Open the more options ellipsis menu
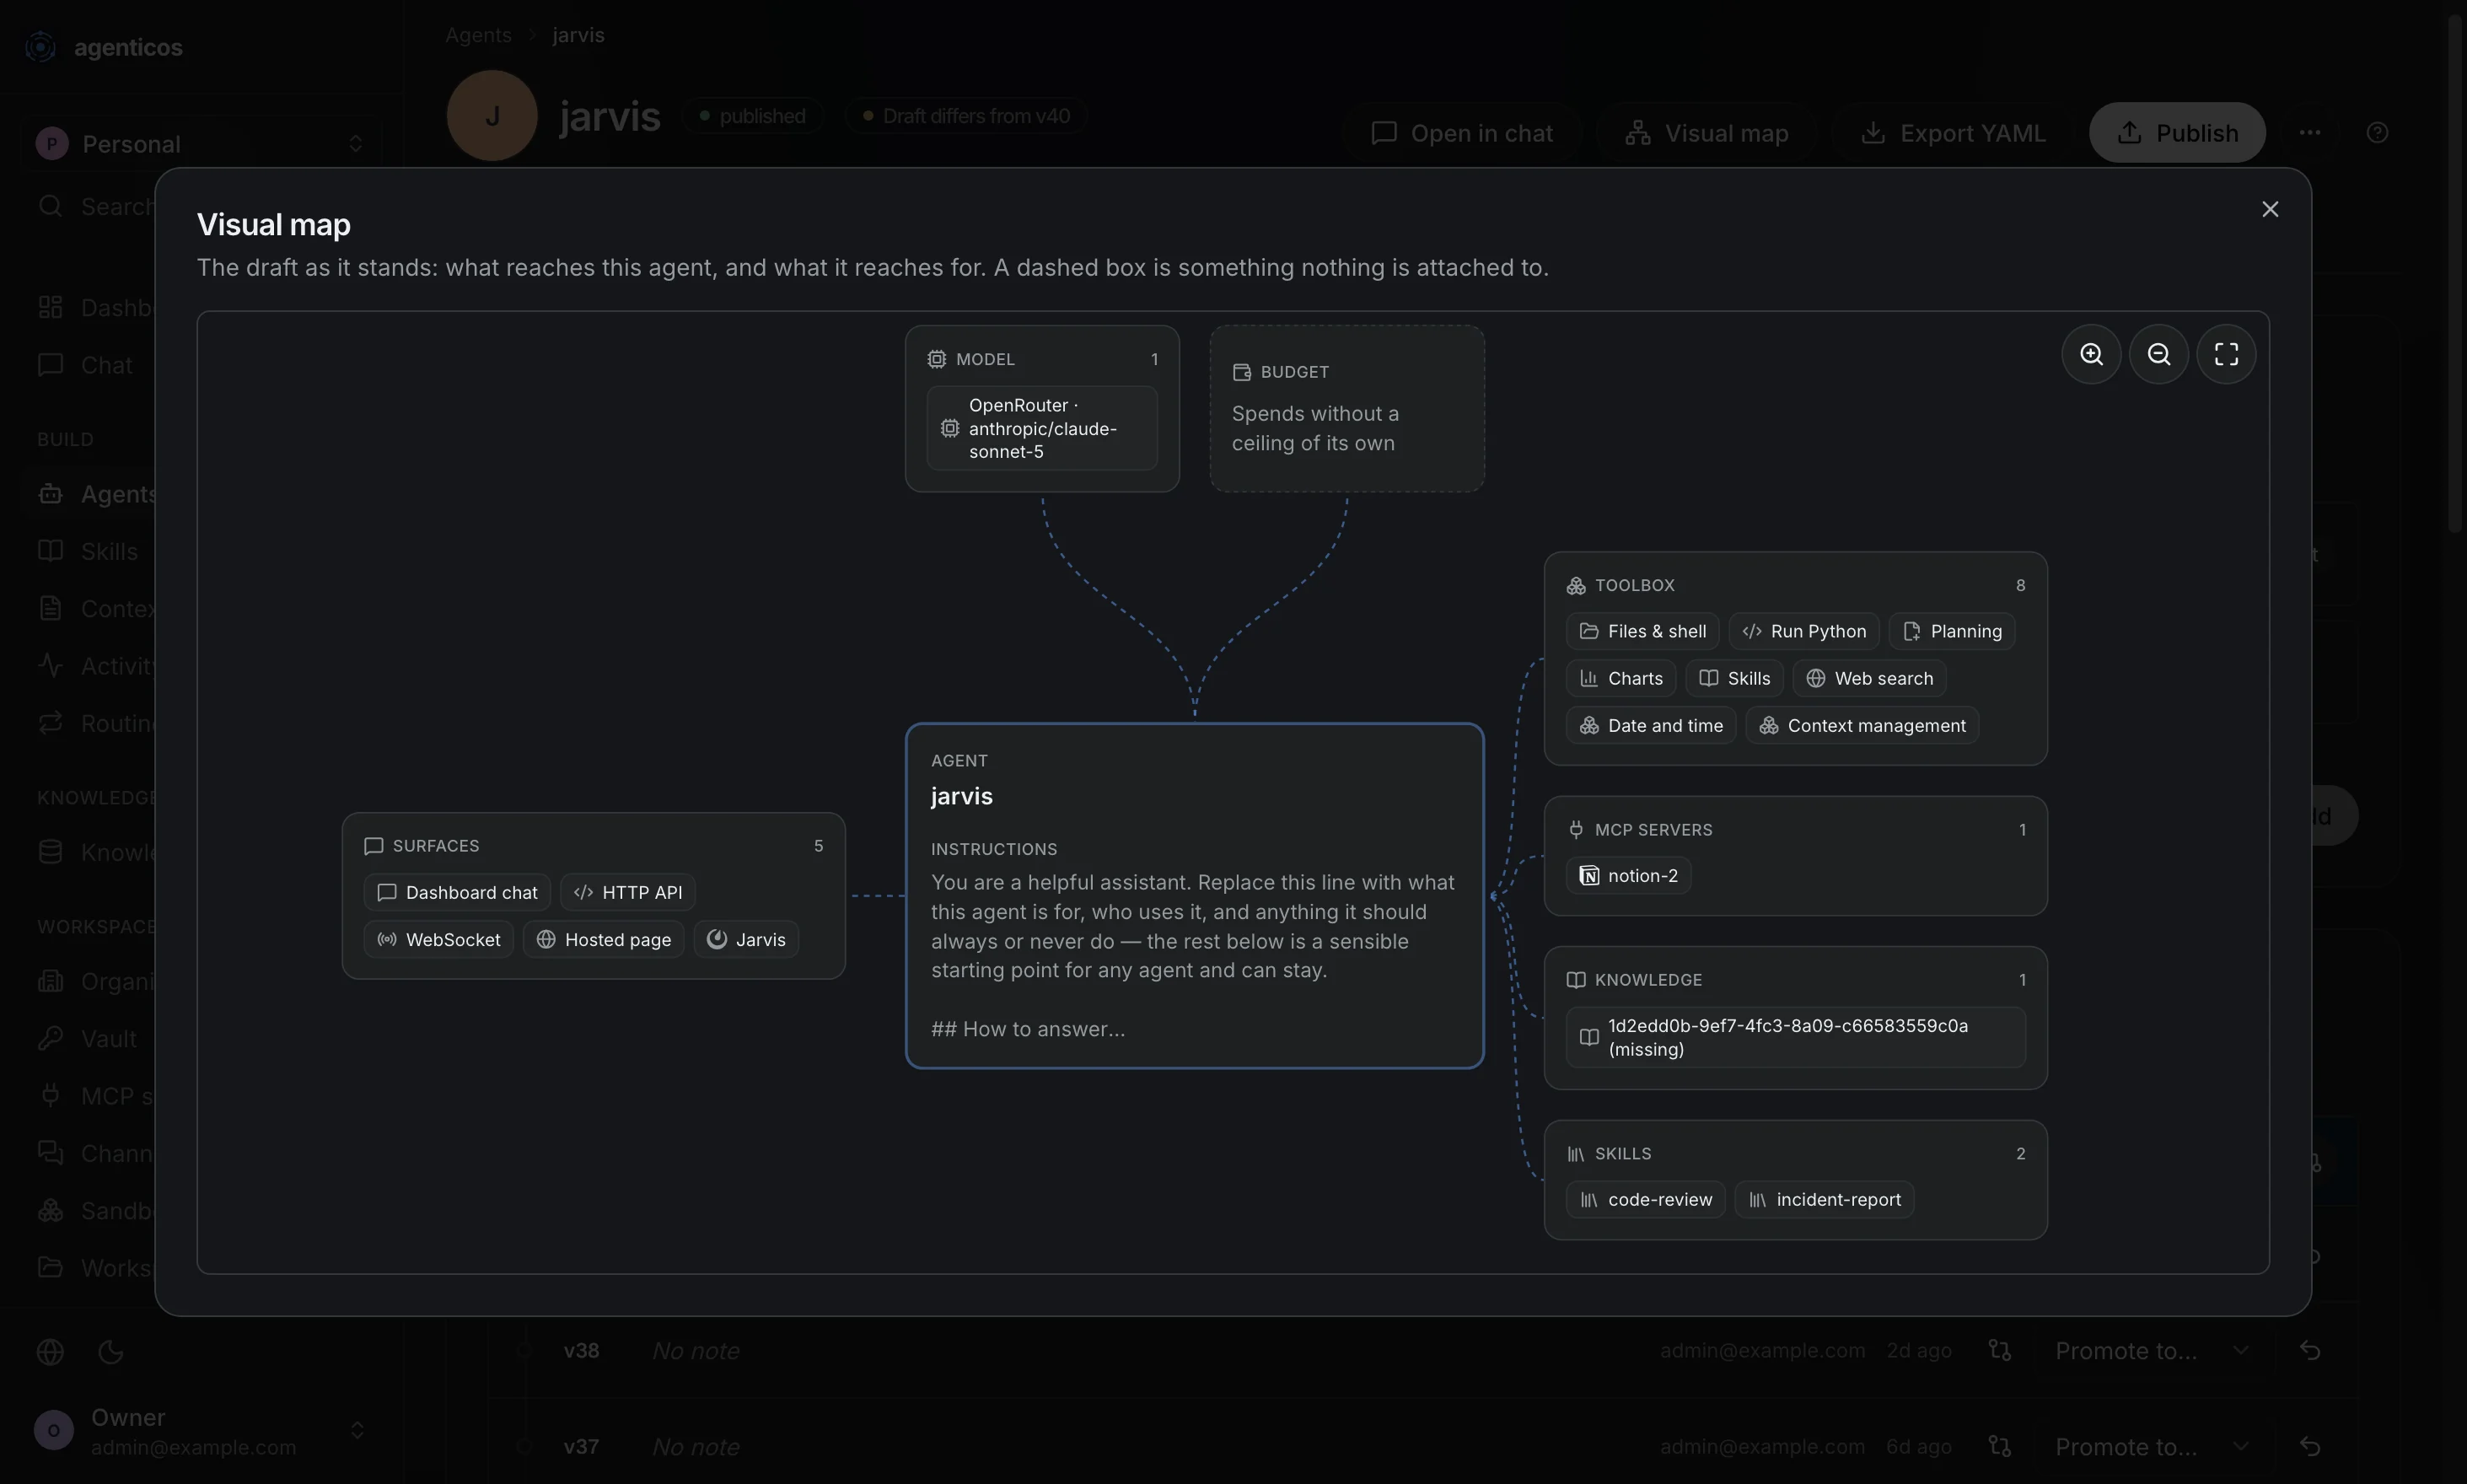Screen dimensions: 2467x1484 click(2309, 132)
